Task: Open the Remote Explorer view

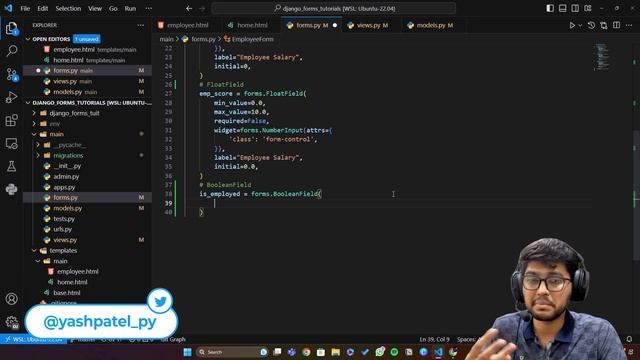Action: [x=11, y=143]
